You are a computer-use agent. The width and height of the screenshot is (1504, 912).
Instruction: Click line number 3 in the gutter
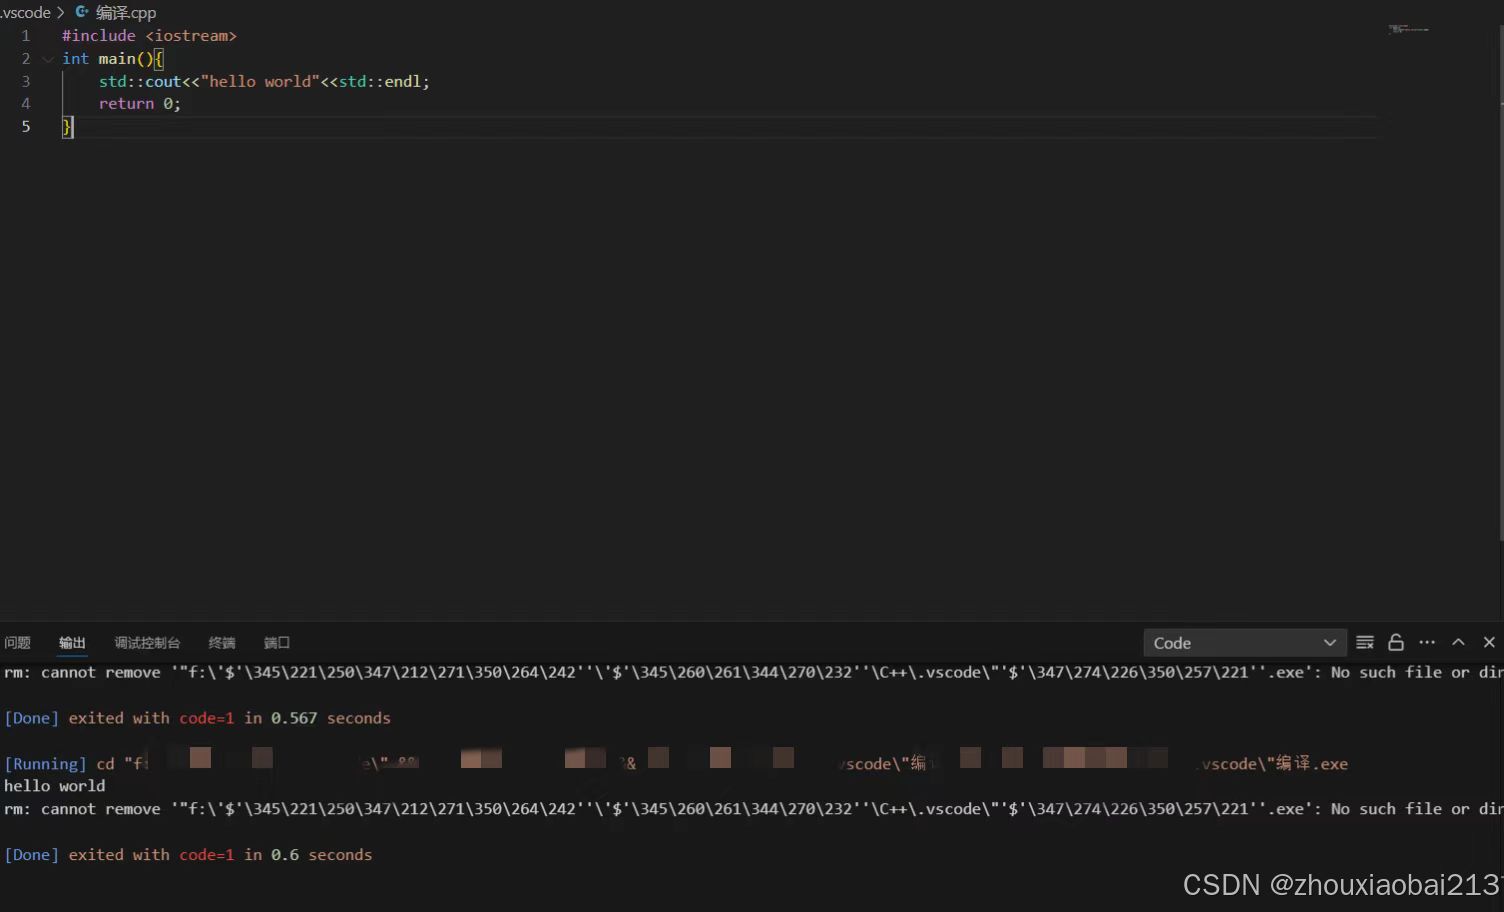[x=25, y=81]
